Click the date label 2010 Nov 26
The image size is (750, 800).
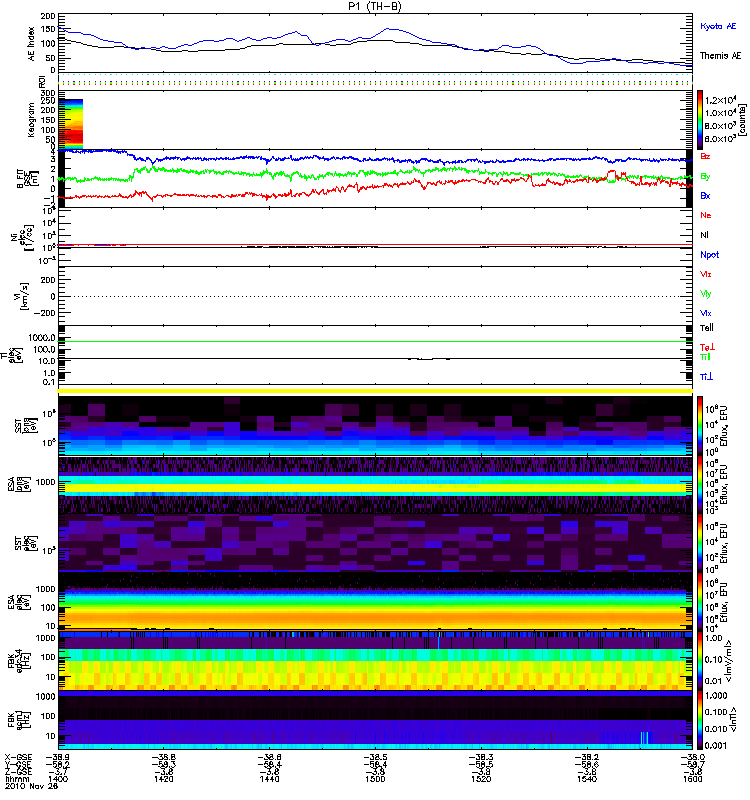click(31, 786)
